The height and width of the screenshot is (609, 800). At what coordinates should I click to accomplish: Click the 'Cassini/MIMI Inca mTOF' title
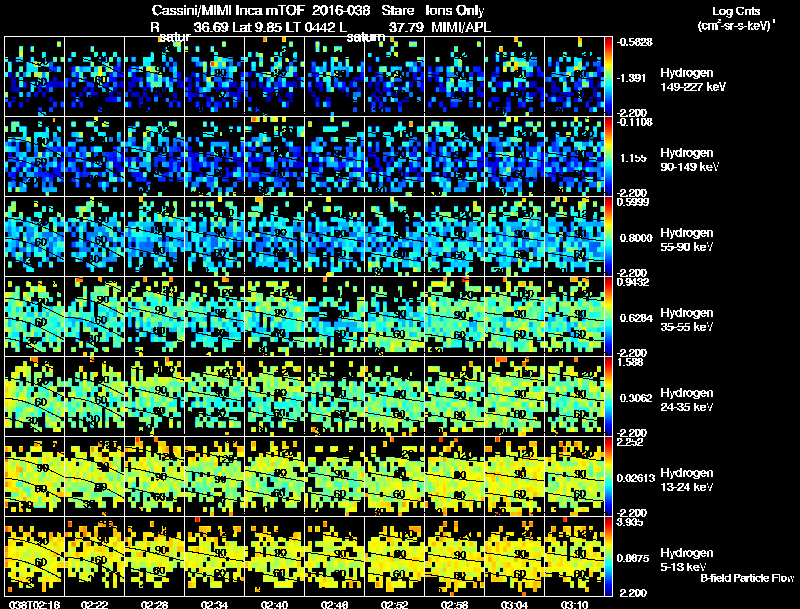coord(228,11)
